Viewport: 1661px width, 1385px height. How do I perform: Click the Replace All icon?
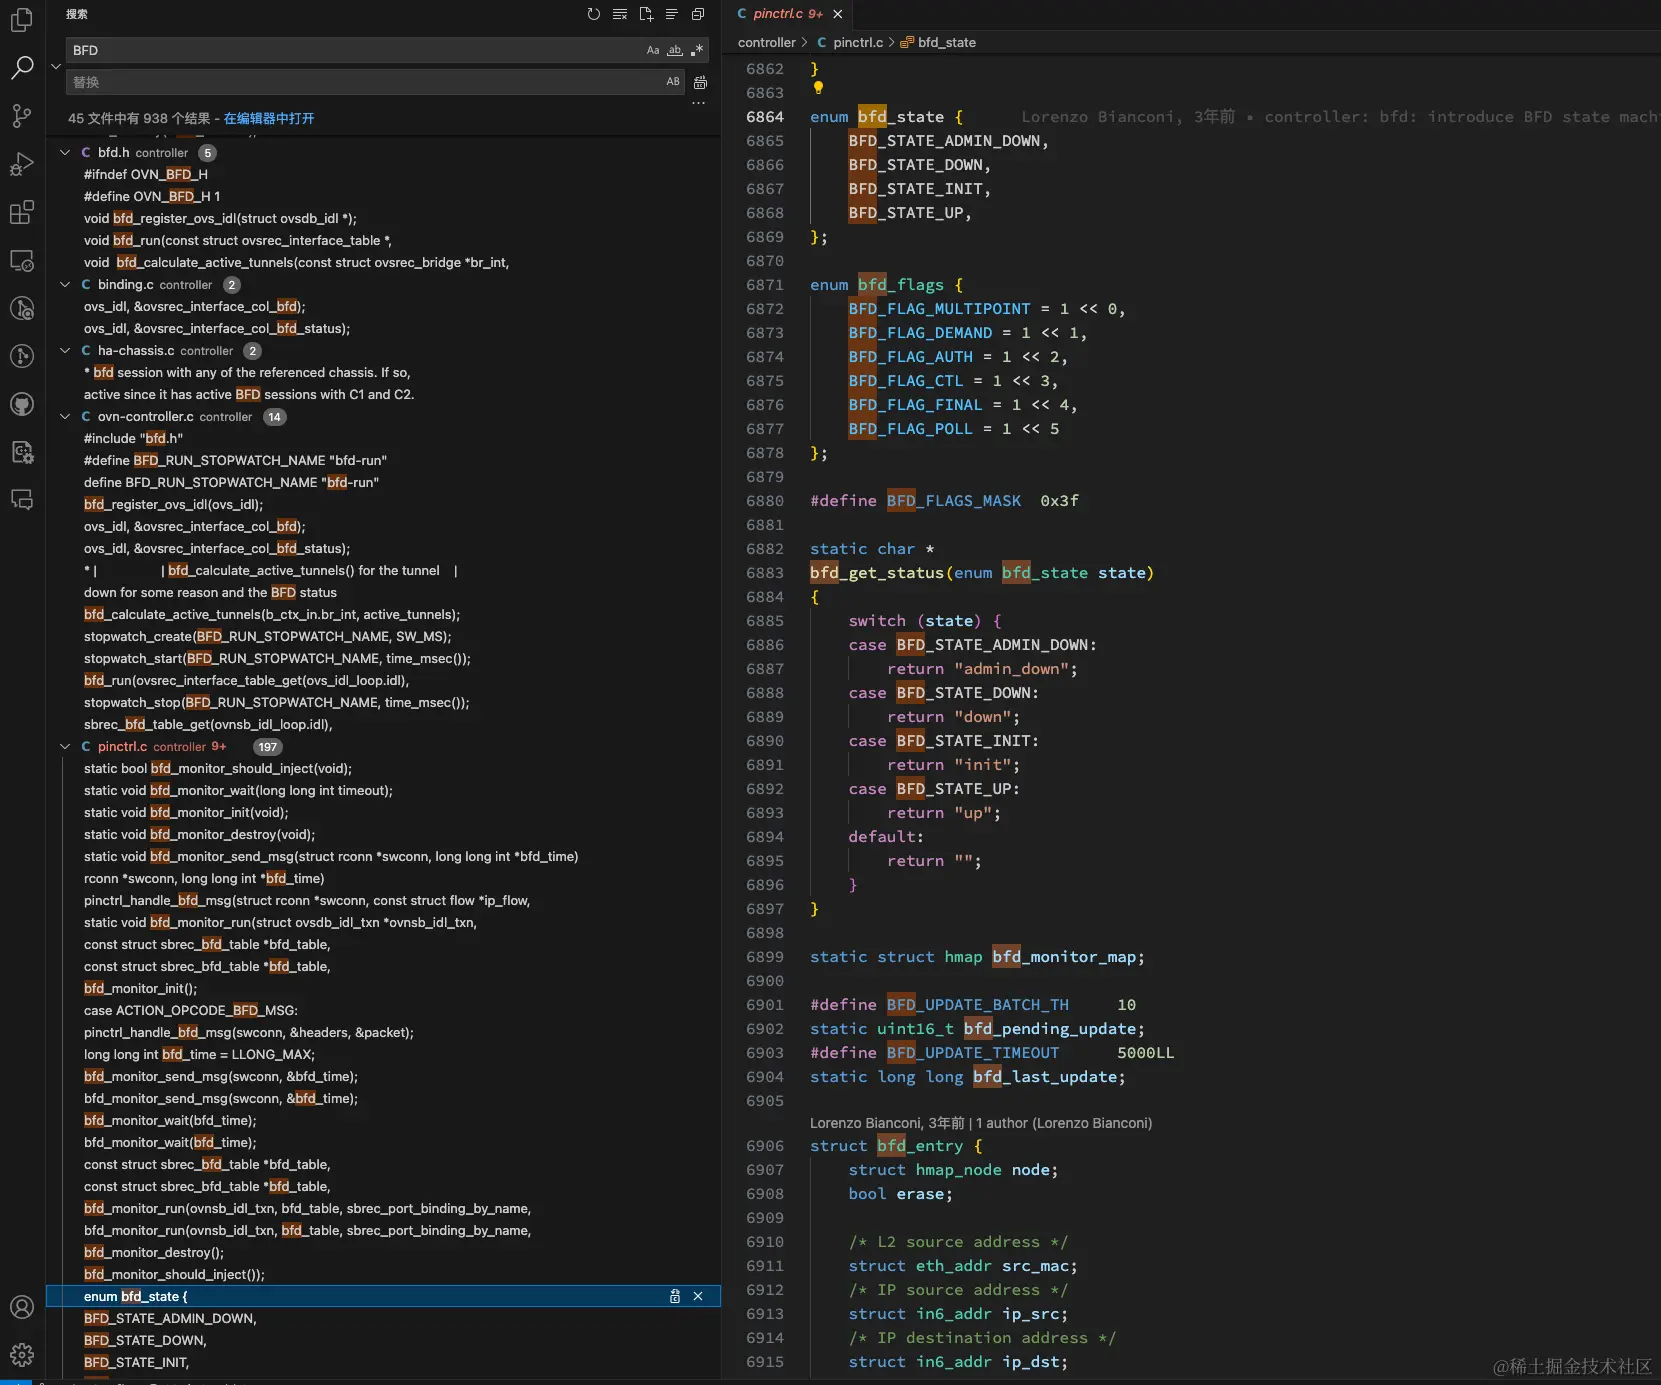tap(700, 82)
